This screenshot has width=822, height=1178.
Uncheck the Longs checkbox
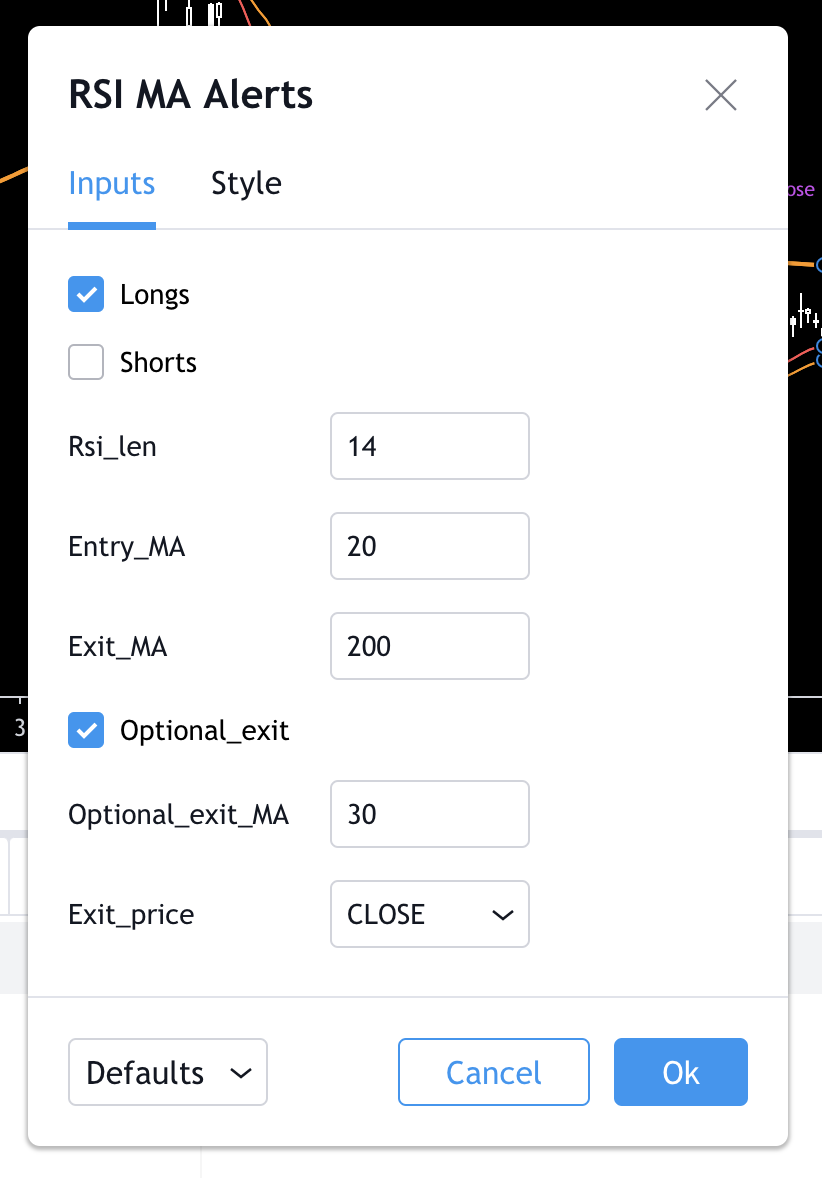pyautogui.click(x=86, y=295)
